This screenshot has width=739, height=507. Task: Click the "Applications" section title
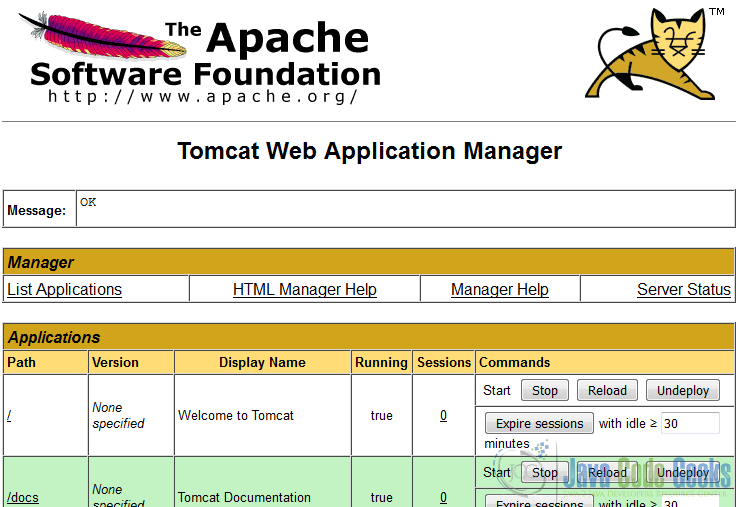pos(54,337)
